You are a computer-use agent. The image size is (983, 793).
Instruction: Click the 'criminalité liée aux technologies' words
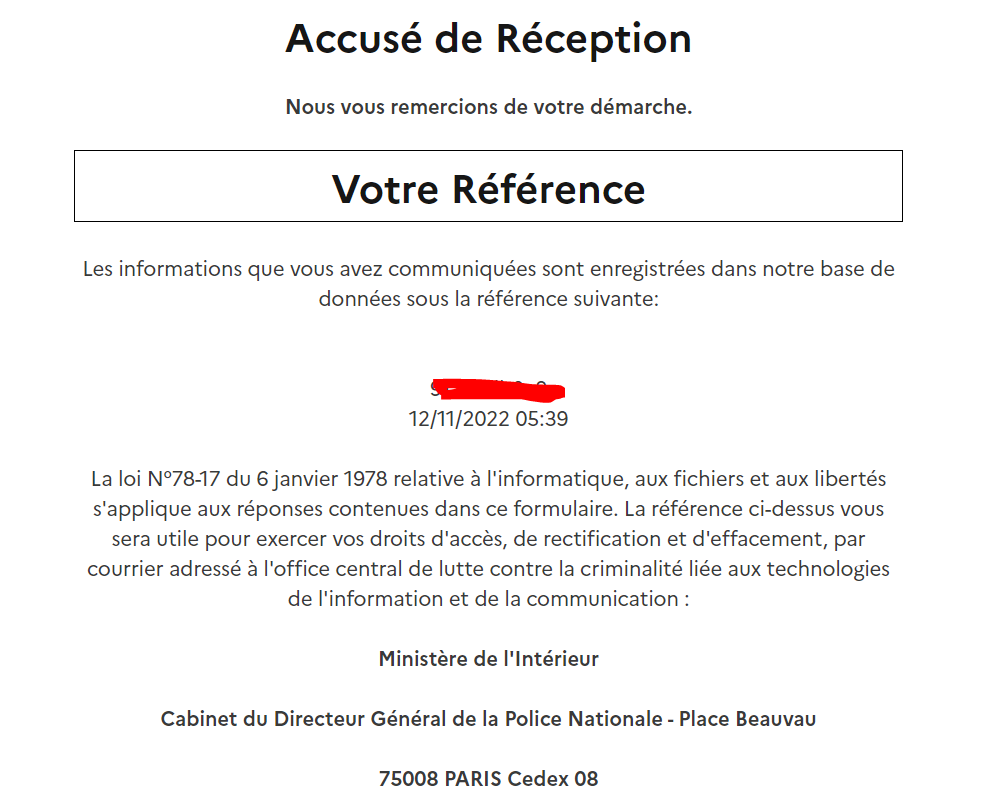735,569
